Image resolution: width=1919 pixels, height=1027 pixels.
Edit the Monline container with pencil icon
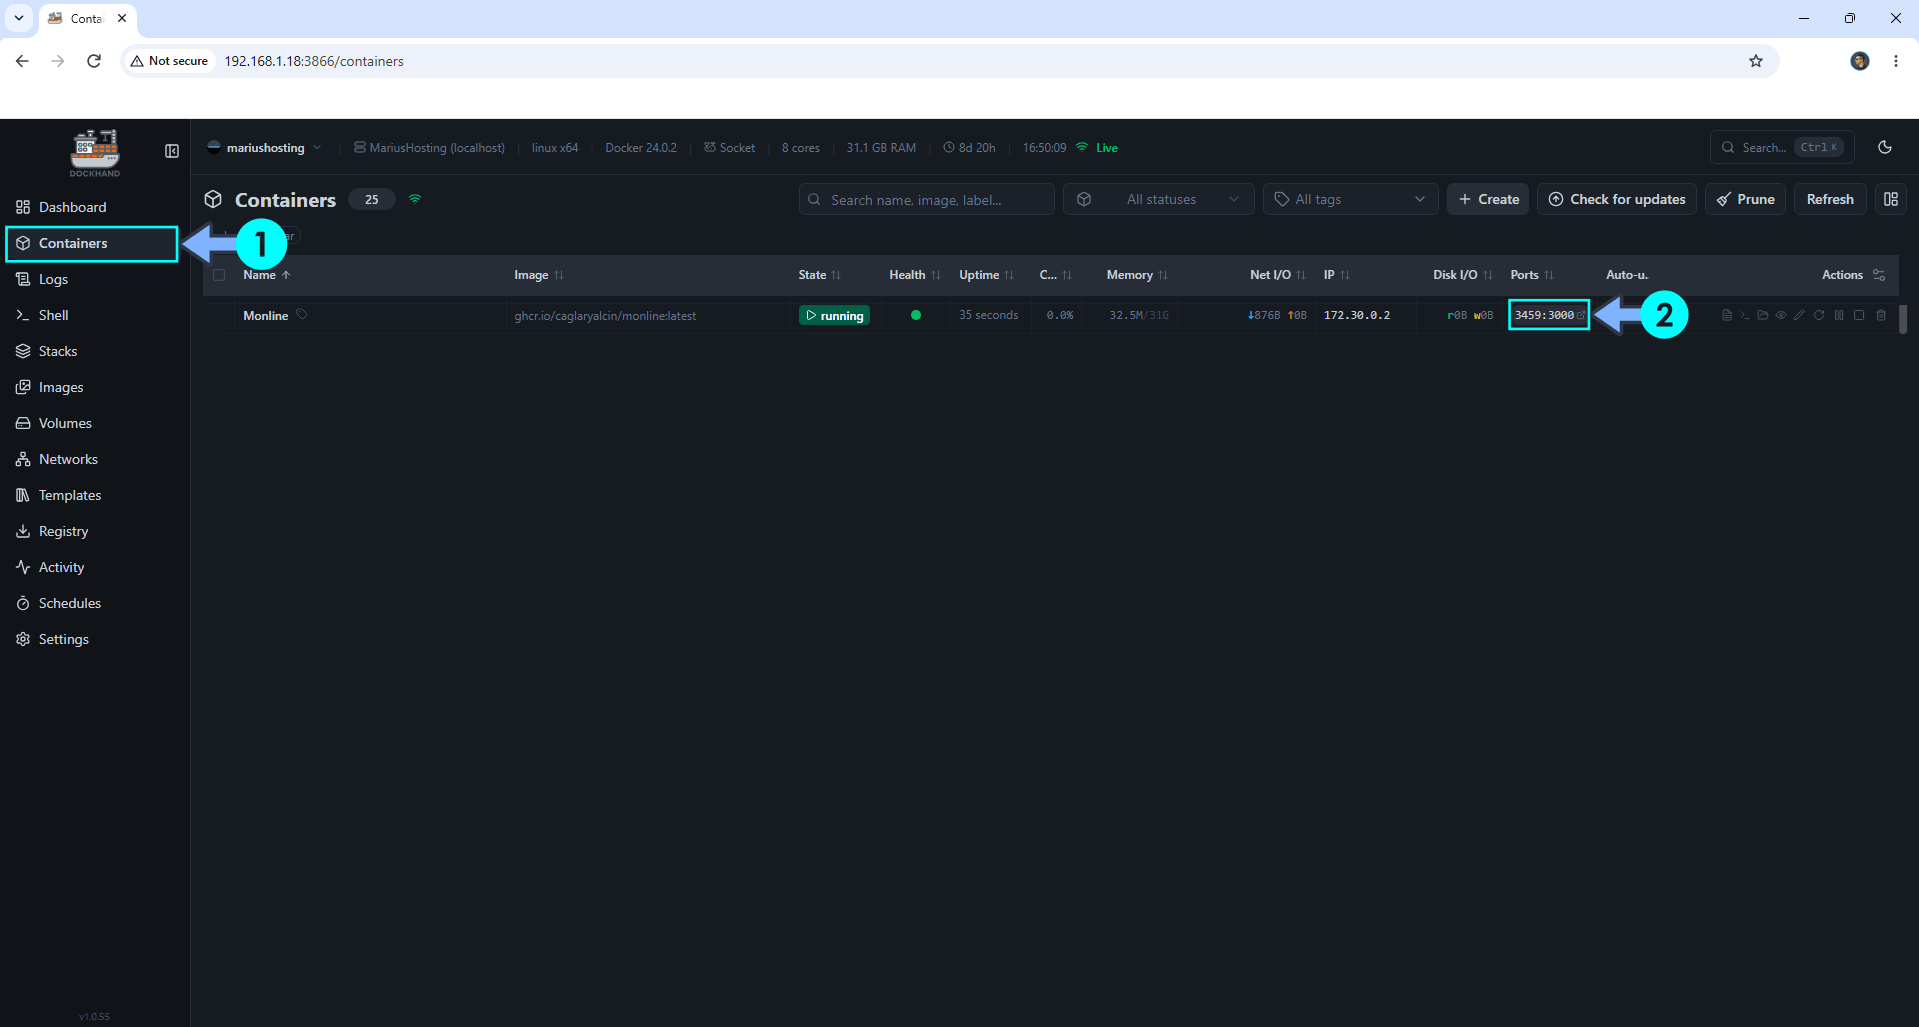point(1799,315)
